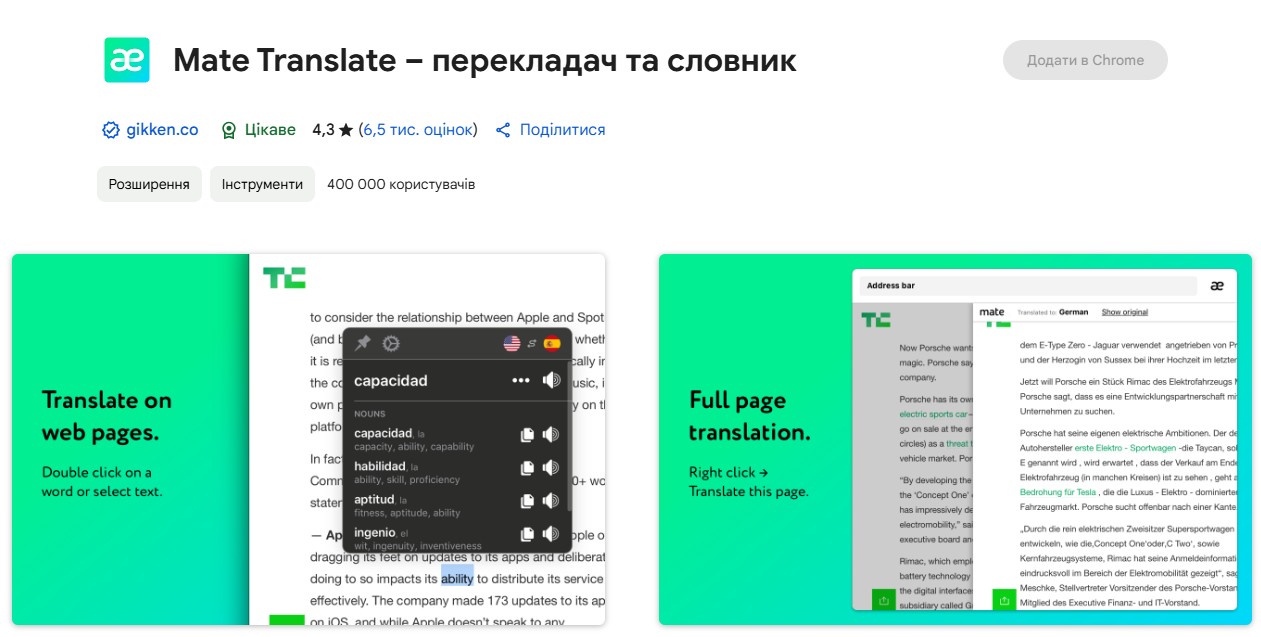Select the Розширення category chip
The width and height of the screenshot is (1261, 637).
(x=149, y=184)
